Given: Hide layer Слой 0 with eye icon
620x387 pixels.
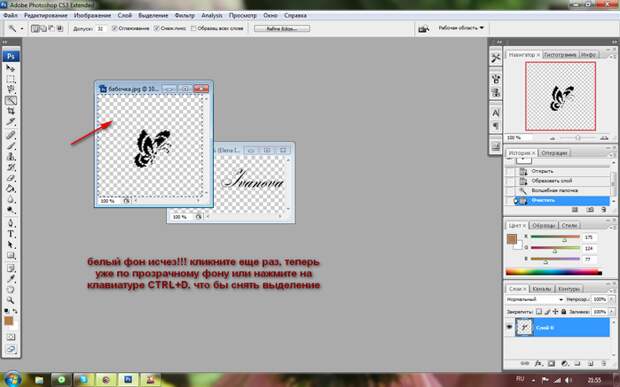Looking at the screenshot, I should (x=509, y=327).
